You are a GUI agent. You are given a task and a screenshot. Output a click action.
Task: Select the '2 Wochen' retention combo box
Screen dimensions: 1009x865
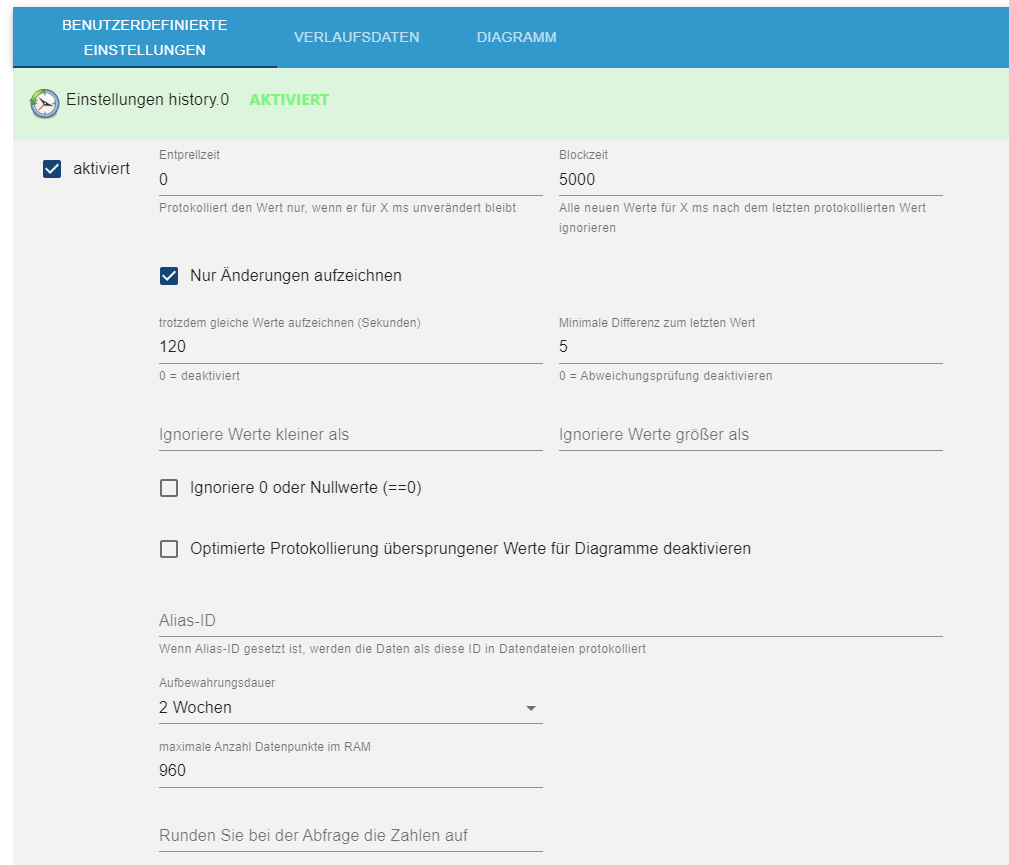(x=340, y=708)
